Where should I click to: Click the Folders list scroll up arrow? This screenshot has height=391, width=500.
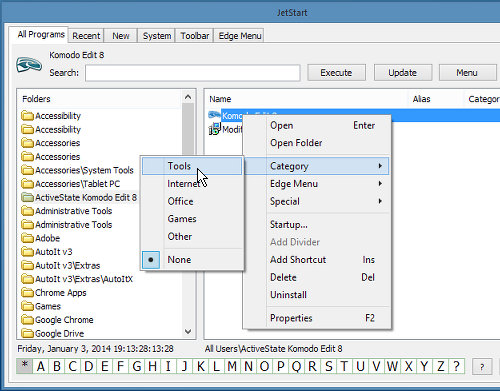(188, 97)
